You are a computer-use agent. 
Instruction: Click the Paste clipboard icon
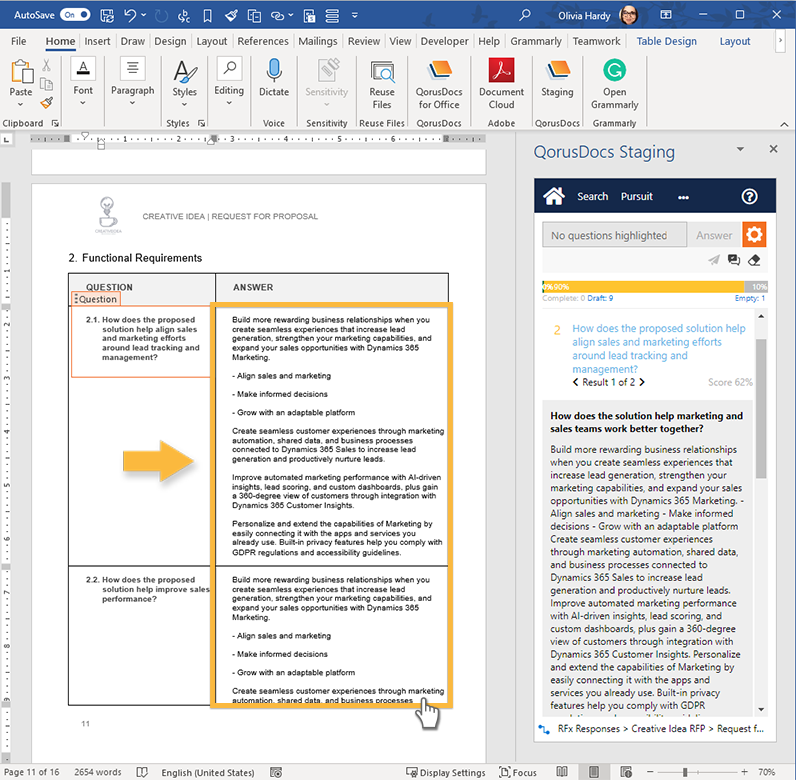coord(21,72)
